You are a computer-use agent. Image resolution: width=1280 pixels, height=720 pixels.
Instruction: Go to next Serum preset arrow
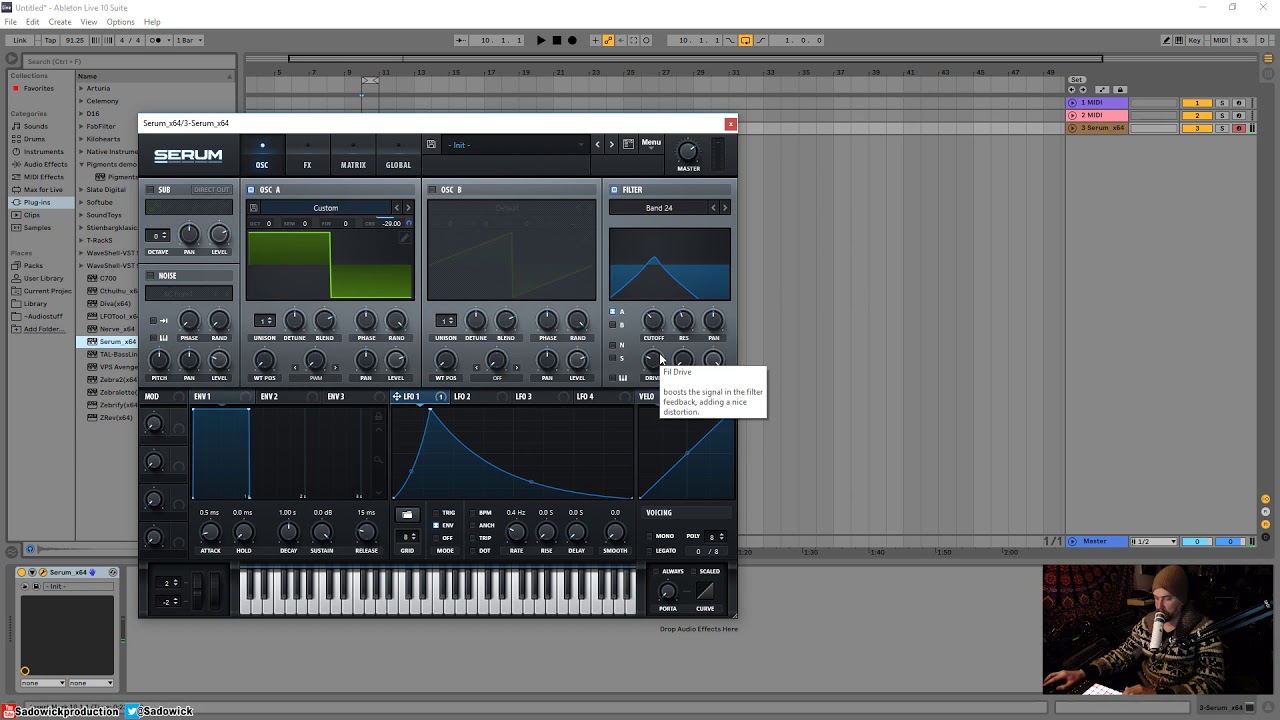pos(611,144)
